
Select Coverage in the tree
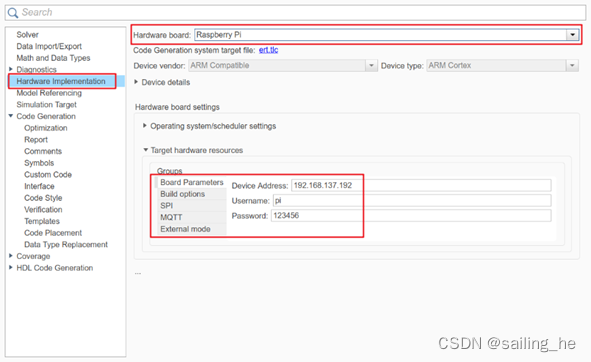coord(33,257)
